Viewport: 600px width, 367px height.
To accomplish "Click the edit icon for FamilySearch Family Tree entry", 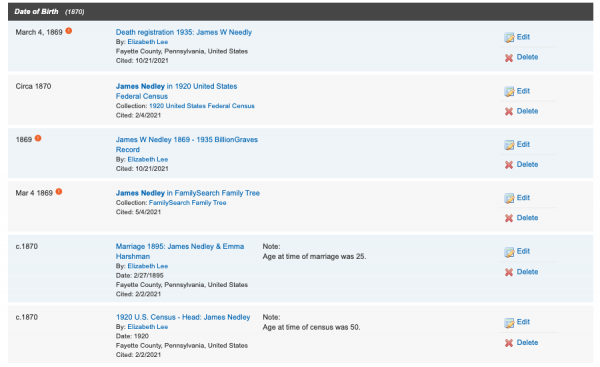I will [509, 198].
